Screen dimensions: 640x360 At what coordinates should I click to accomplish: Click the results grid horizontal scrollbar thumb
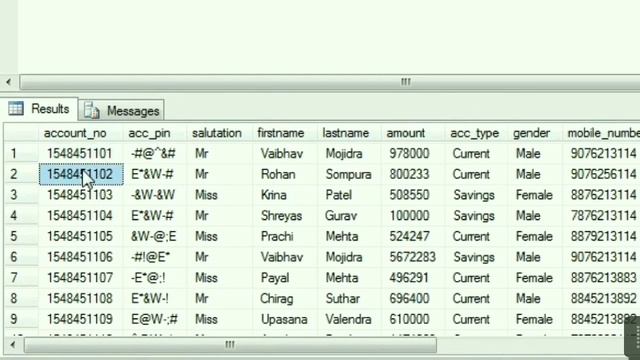click(230, 345)
